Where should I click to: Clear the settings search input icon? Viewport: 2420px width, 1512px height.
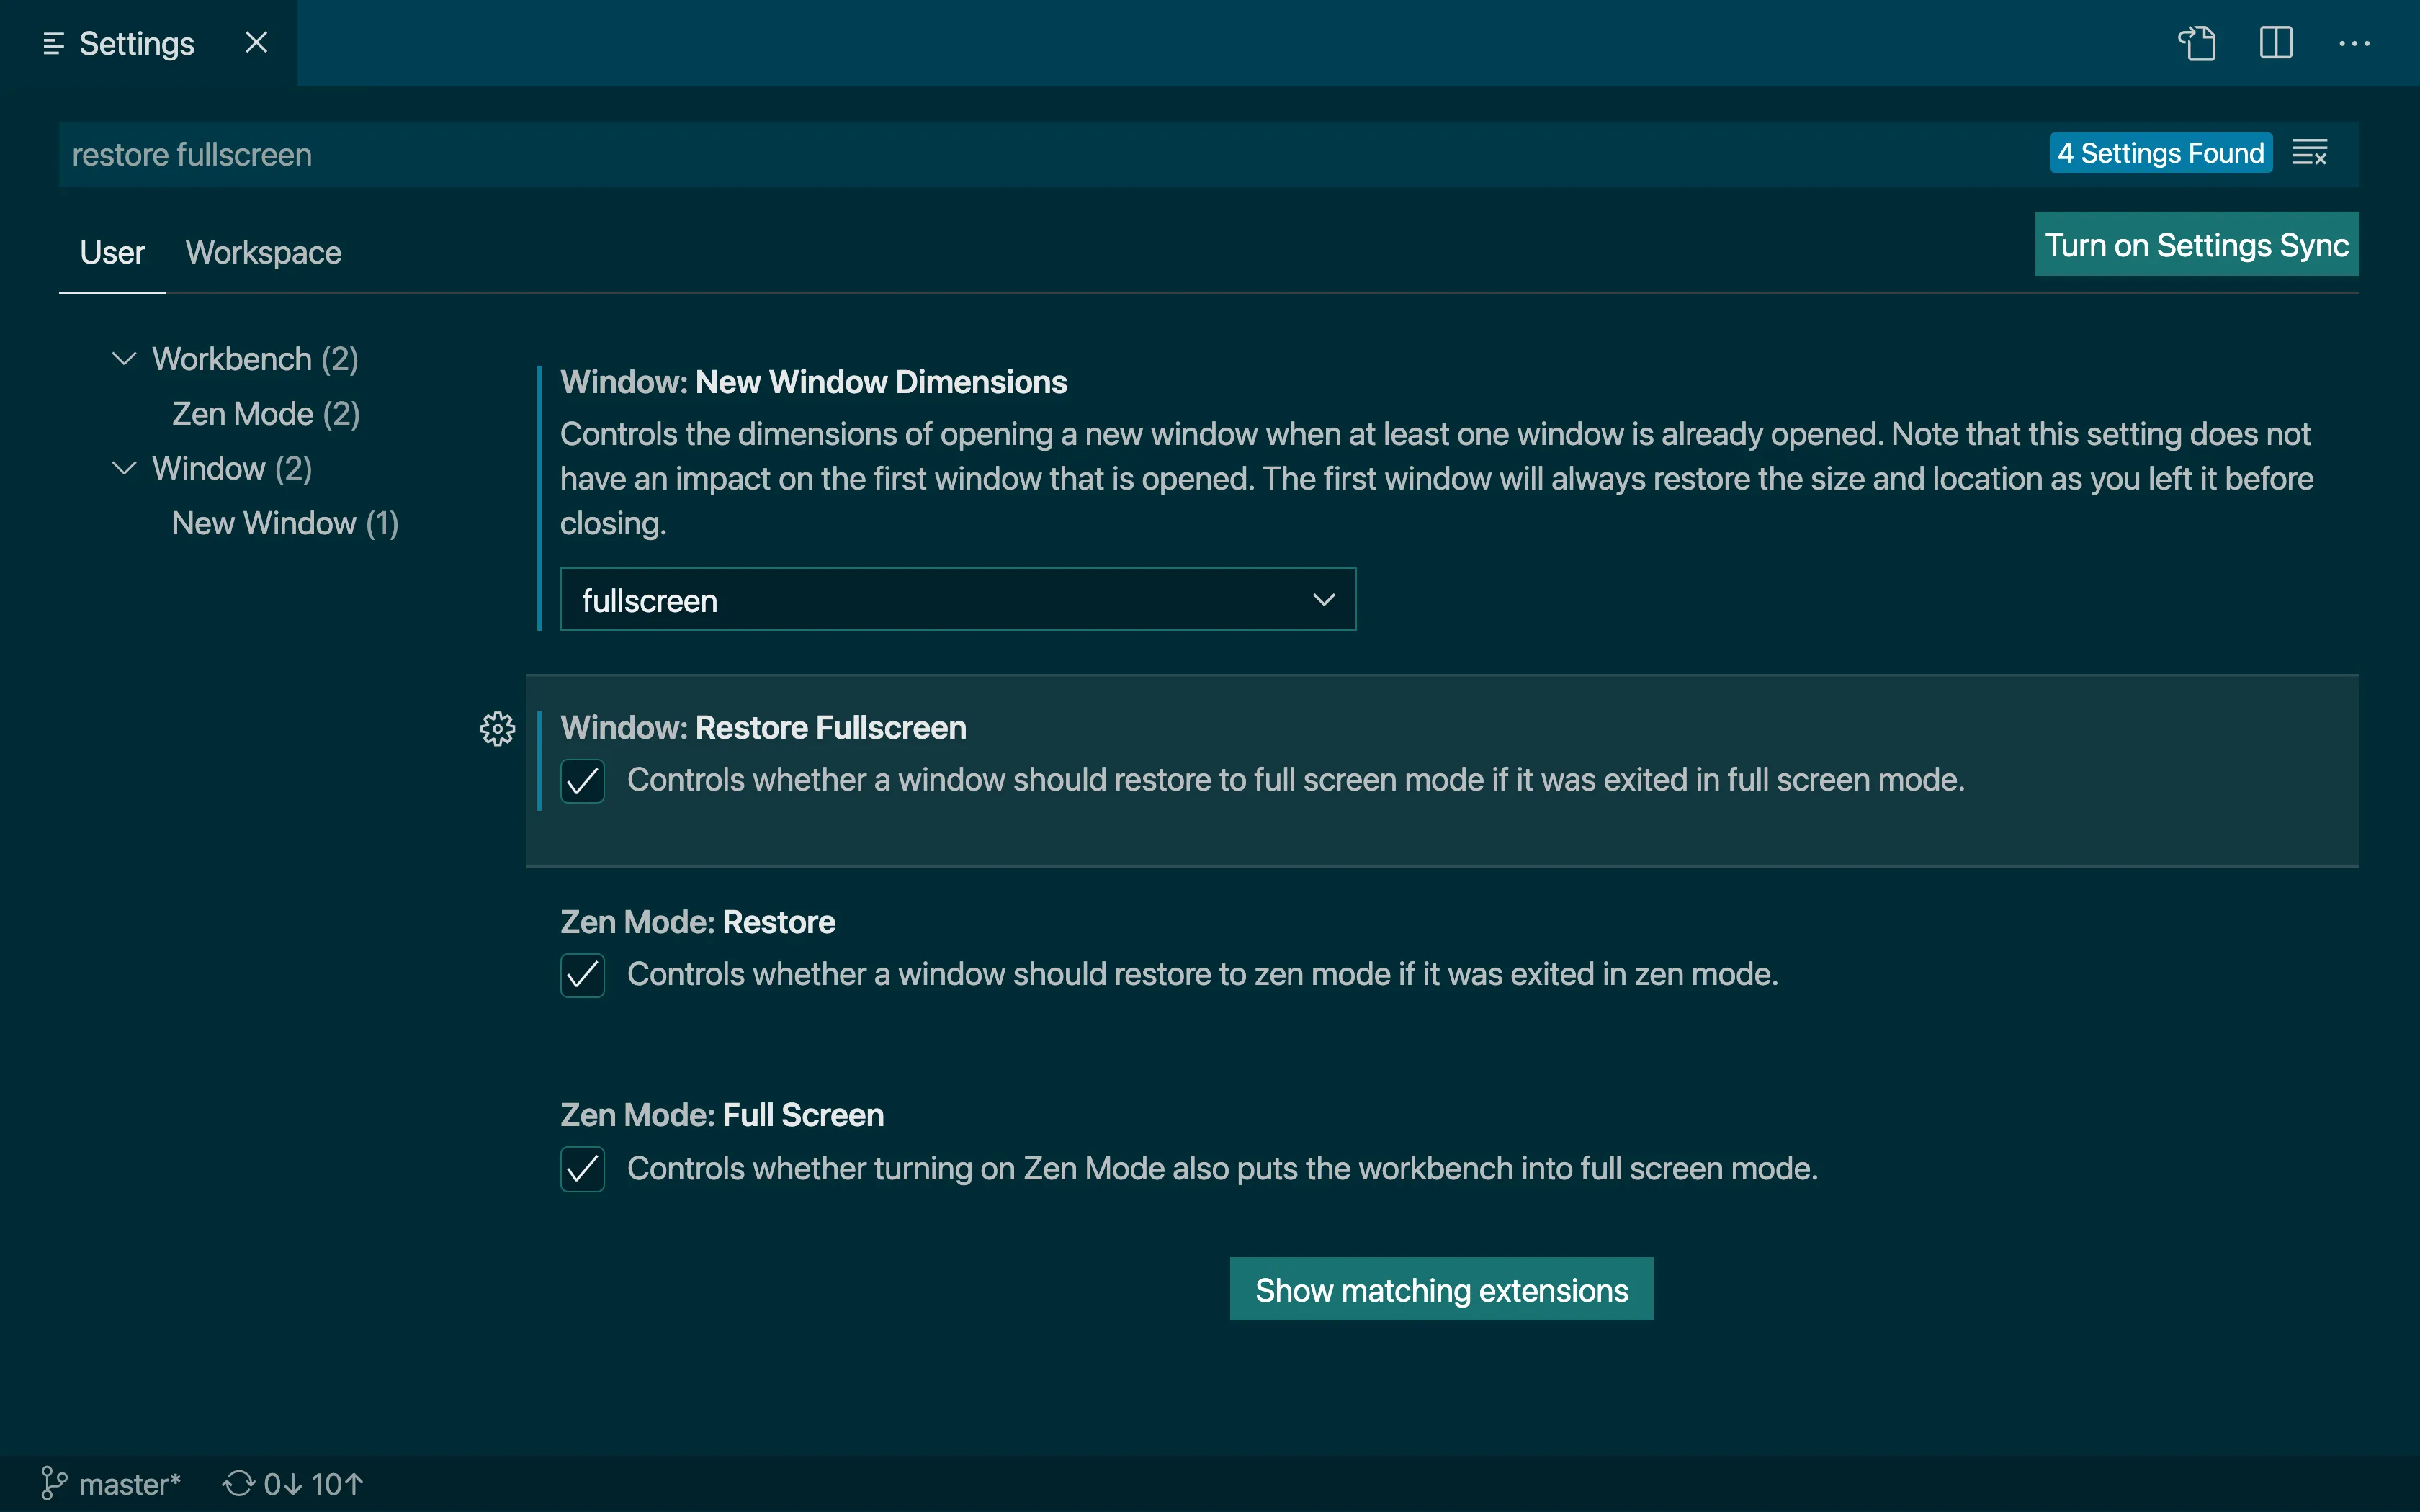point(2309,153)
